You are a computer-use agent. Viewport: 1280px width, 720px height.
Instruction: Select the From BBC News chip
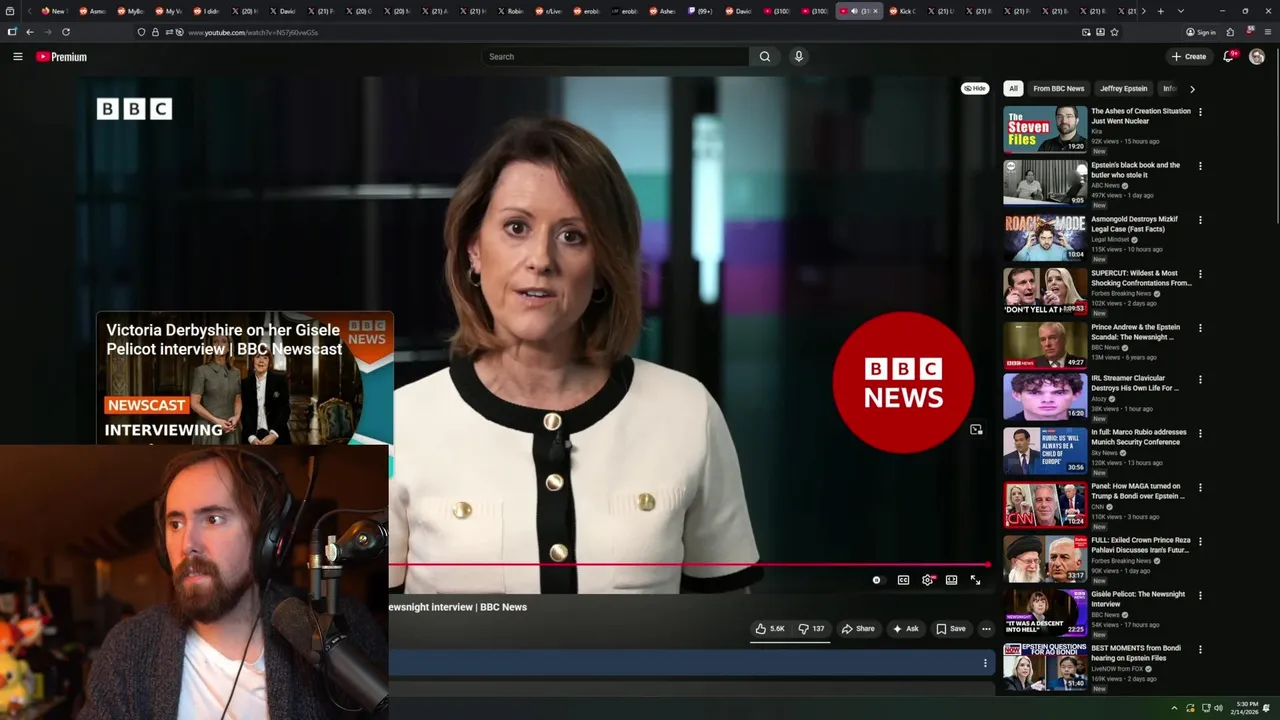tap(1058, 88)
